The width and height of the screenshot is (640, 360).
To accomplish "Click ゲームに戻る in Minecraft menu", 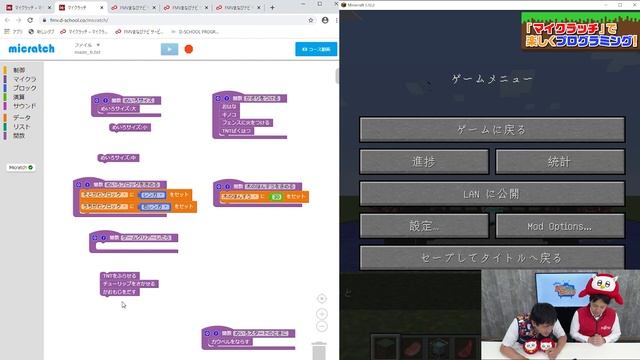I will coord(492,130).
